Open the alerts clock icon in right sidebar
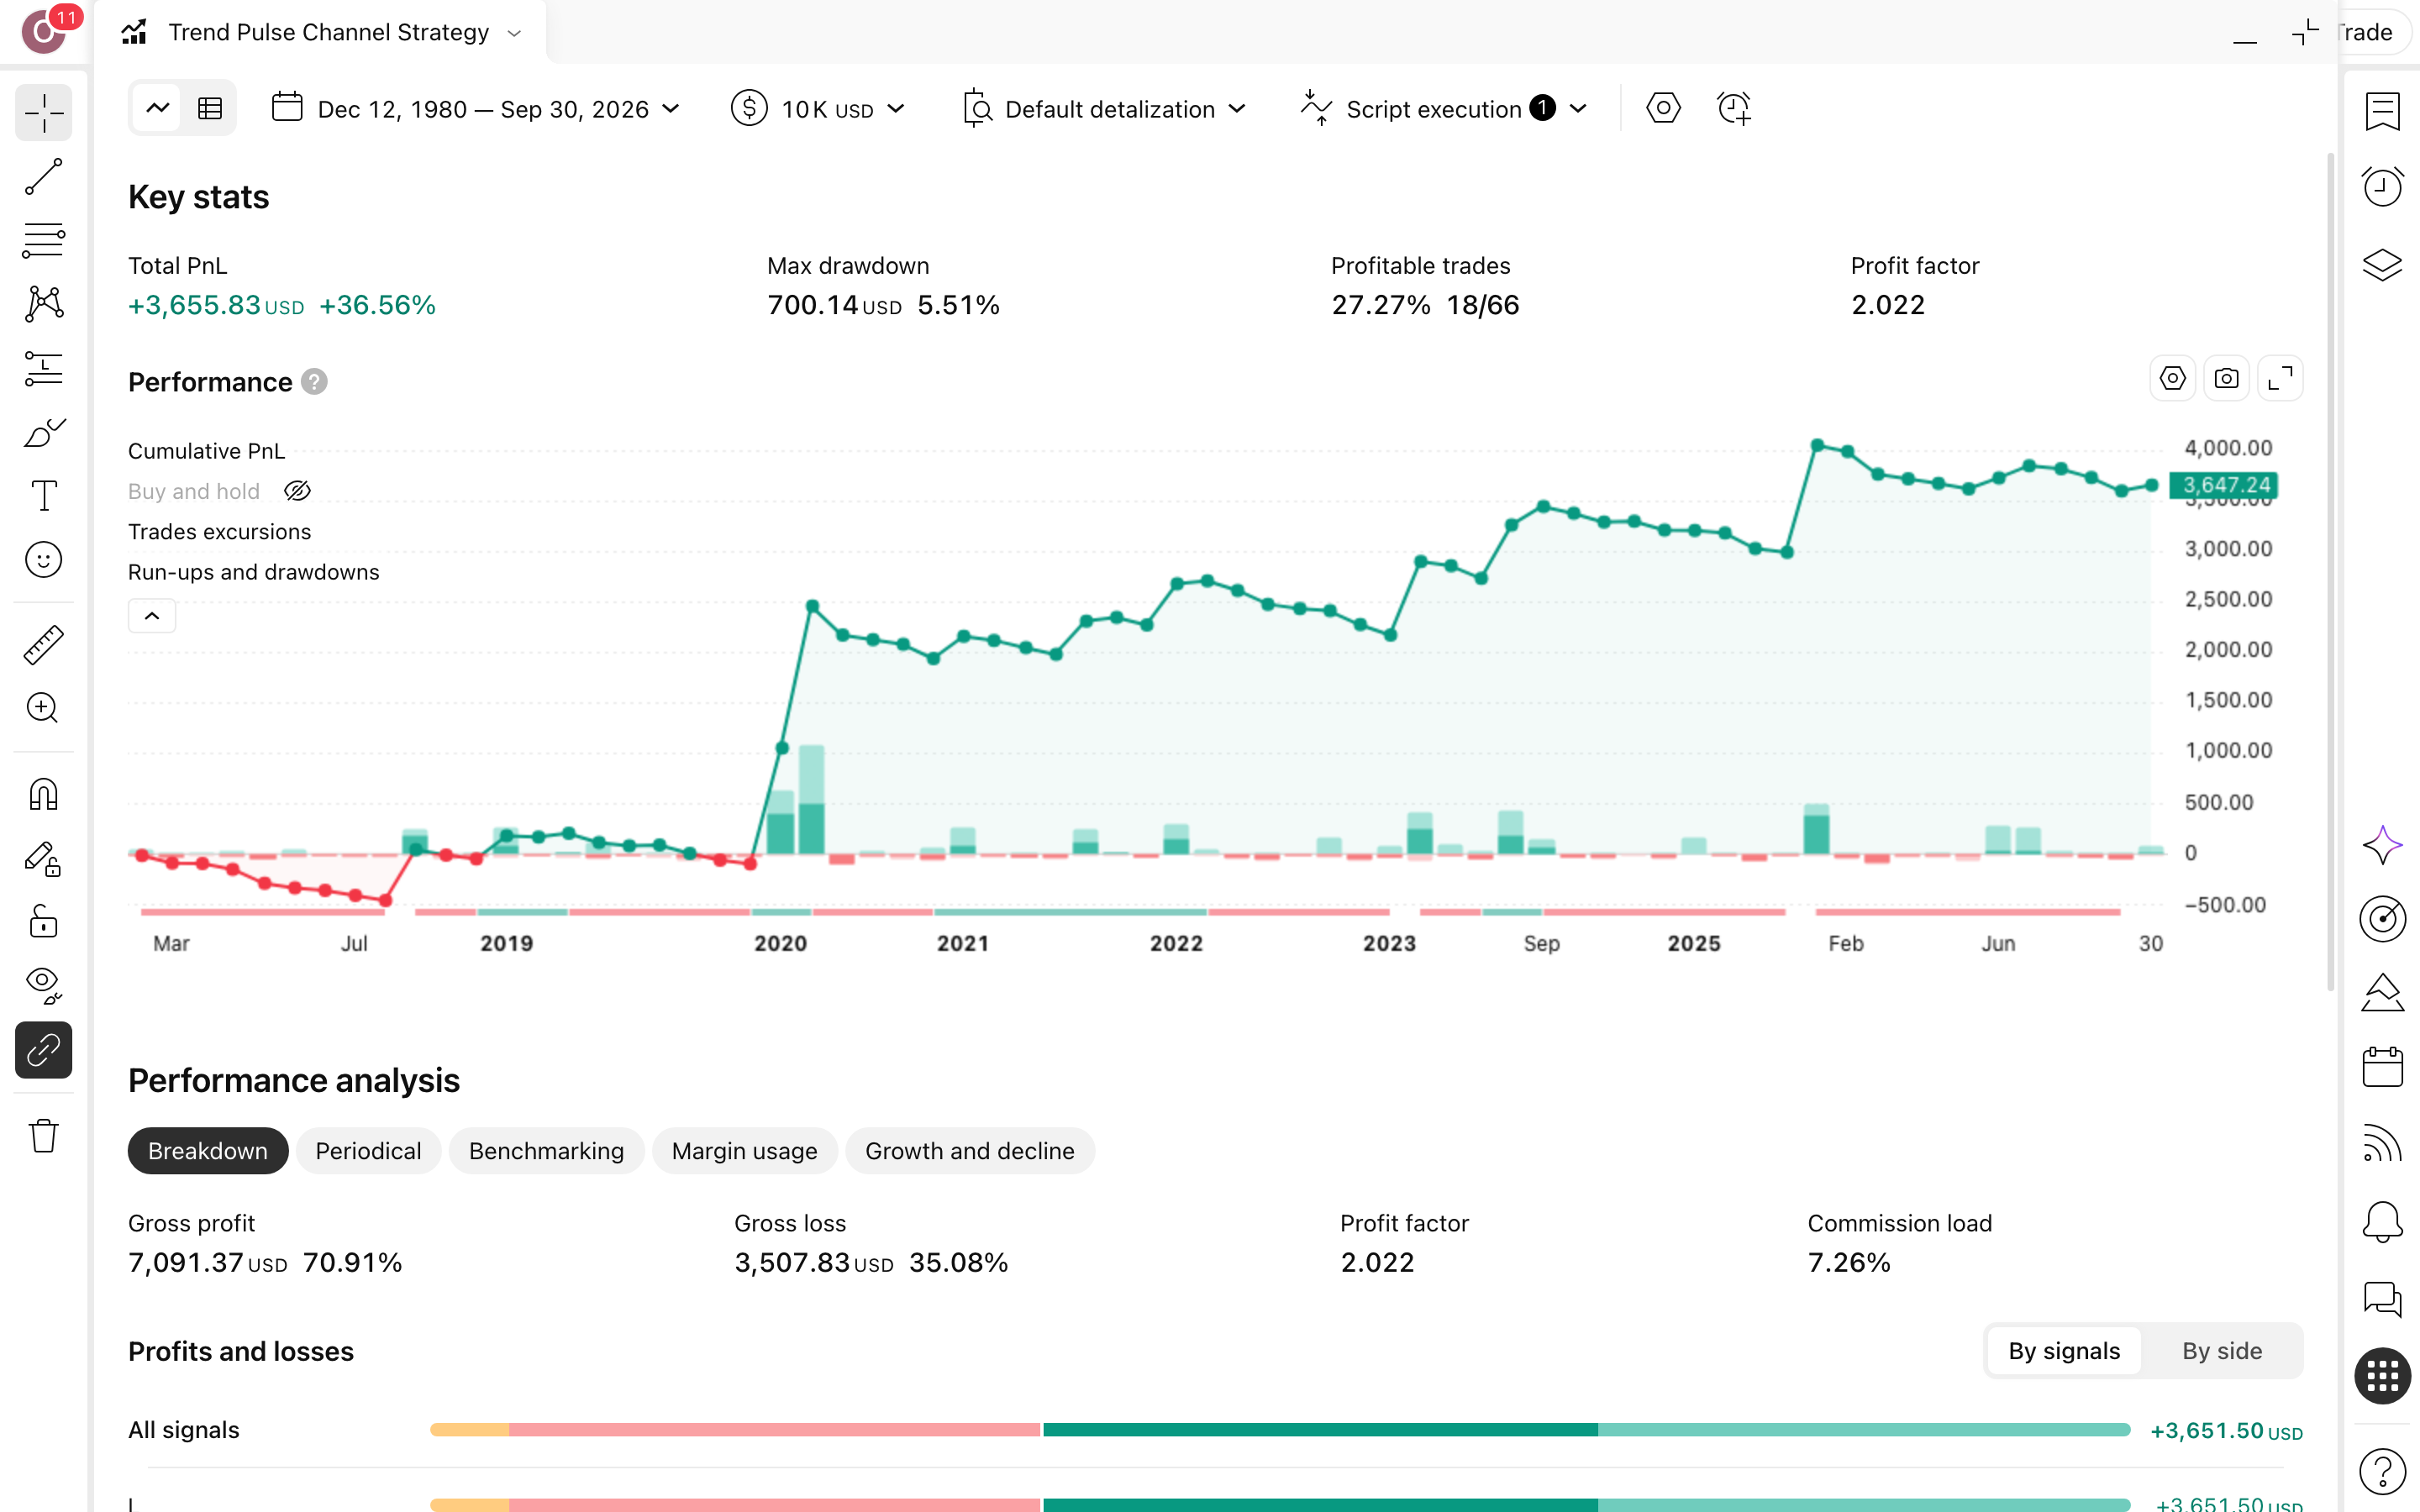 tap(2382, 187)
